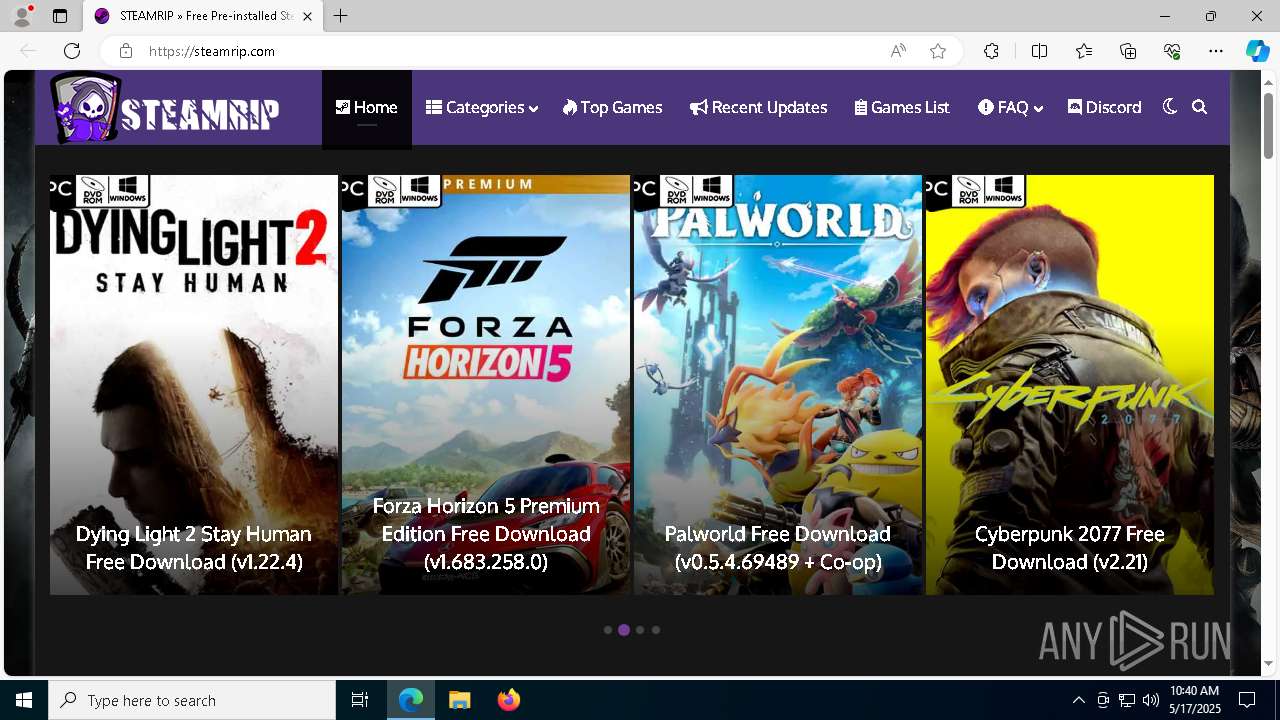This screenshot has width=1280, height=720.
Task: Open Favorites list icon
Action: click(x=1084, y=51)
